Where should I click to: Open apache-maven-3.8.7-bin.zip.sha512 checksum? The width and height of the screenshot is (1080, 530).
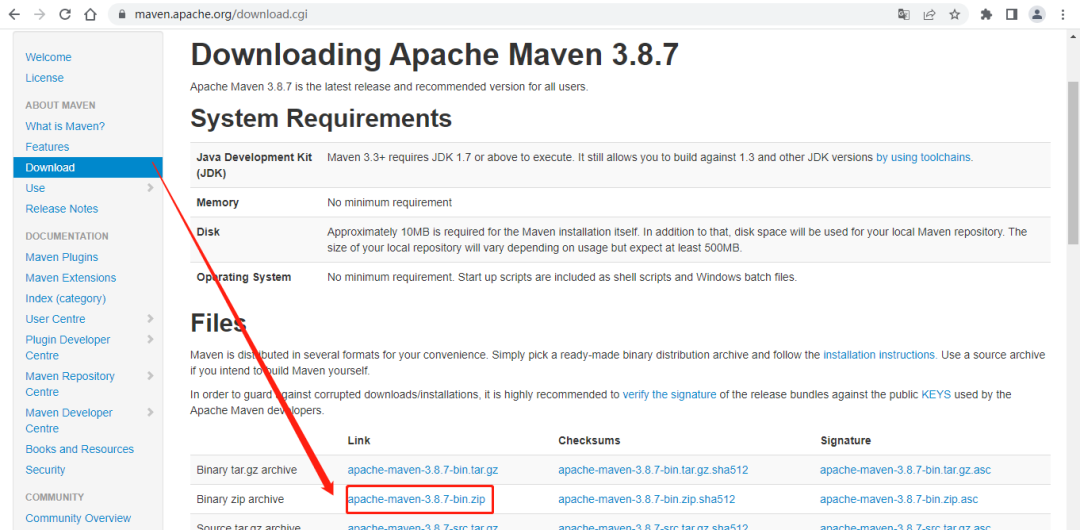coord(647,499)
